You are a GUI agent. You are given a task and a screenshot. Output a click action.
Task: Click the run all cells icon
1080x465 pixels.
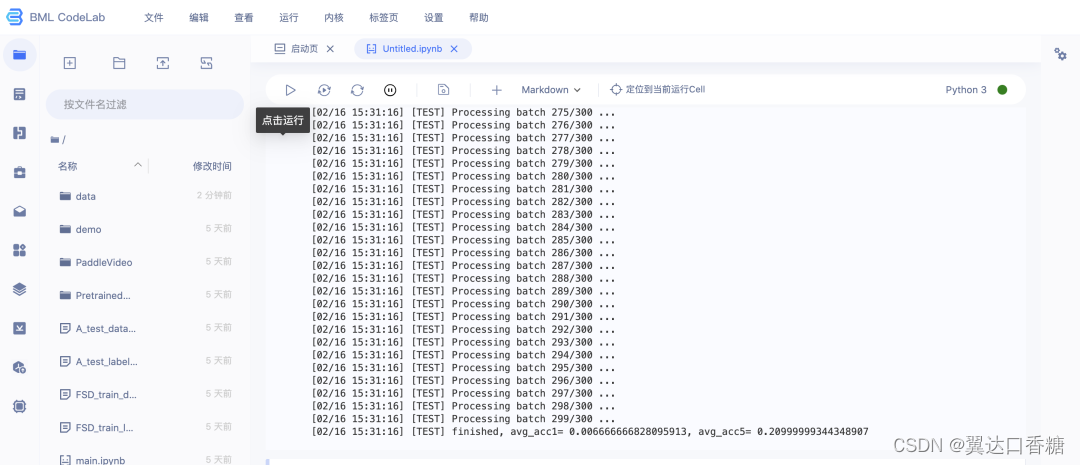click(324, 90)
